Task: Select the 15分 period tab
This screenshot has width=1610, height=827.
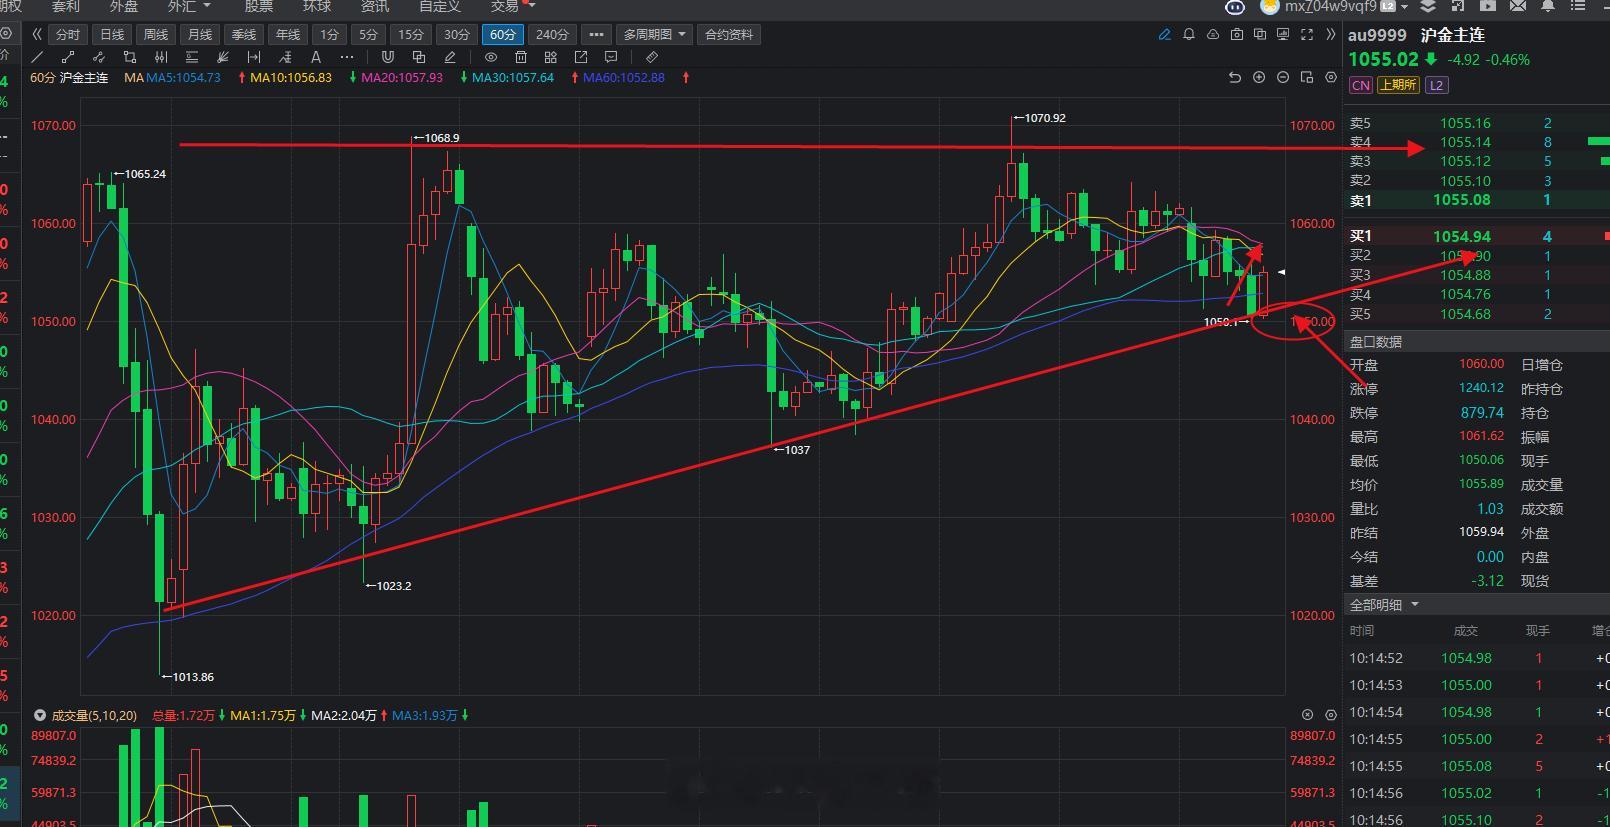Action: pyautogui.click(x=411, y=34)
